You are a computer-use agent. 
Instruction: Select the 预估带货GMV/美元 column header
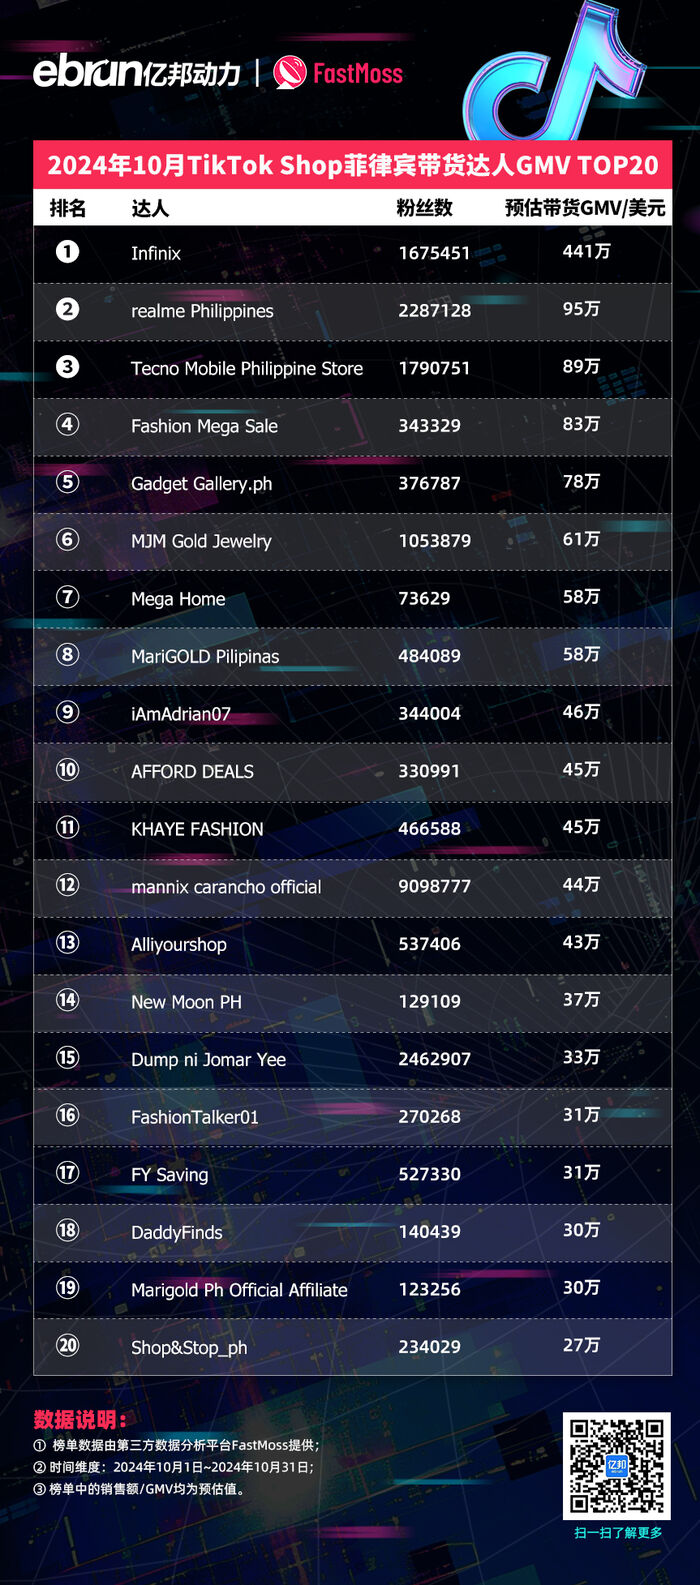(x=585, y=208)
